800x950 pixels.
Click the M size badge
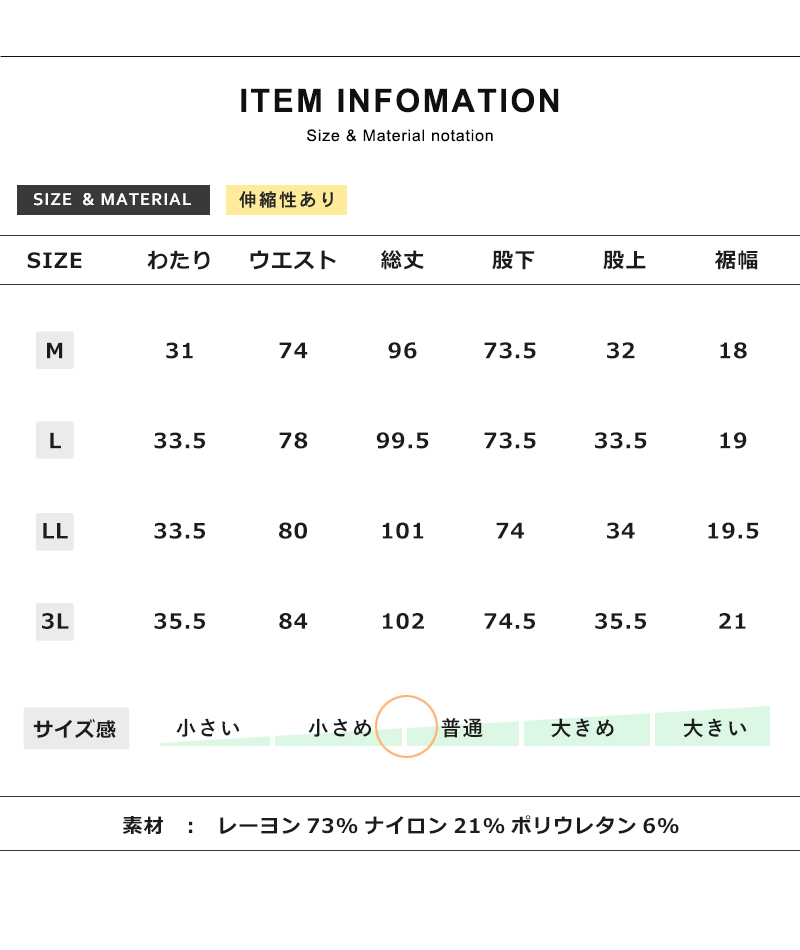(x=55, y=350)
